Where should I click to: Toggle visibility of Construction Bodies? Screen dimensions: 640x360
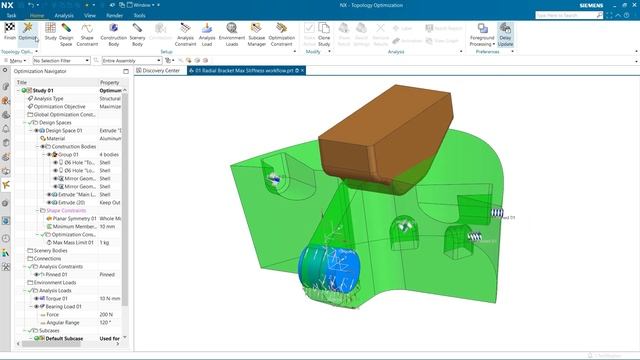pos(42,147)
